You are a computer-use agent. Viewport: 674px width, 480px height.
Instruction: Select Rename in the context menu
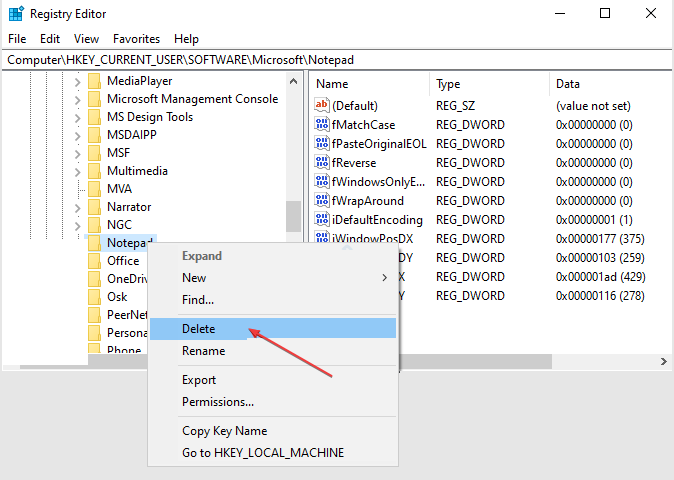click(x=203, y=351)
